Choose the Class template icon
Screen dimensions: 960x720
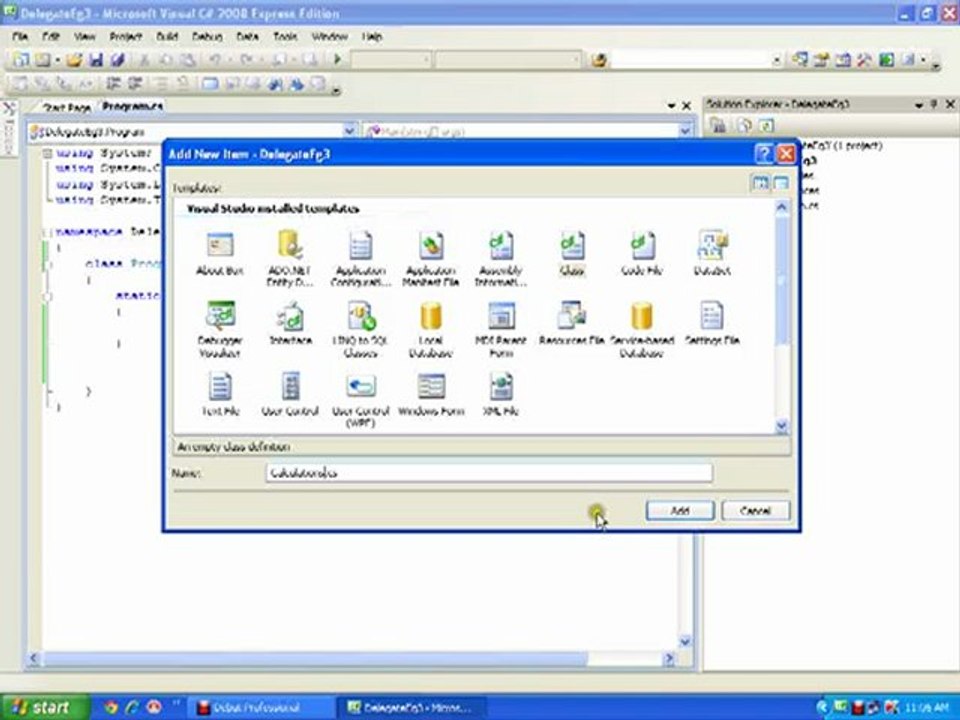click(x=572, y=246)
